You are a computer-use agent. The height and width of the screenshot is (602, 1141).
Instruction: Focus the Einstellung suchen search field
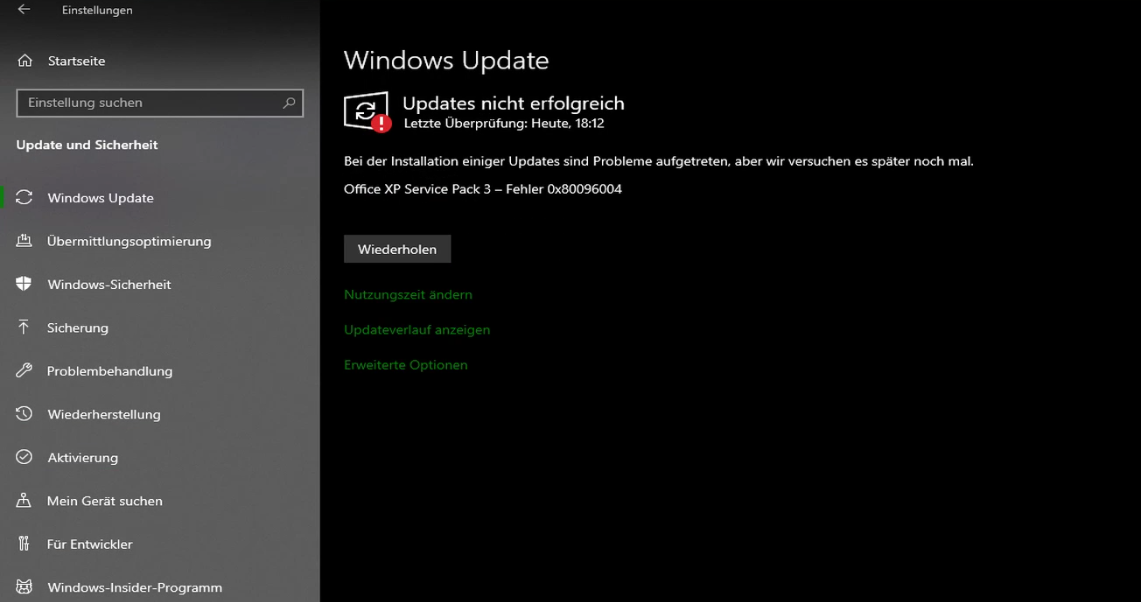tap(159, 103)
